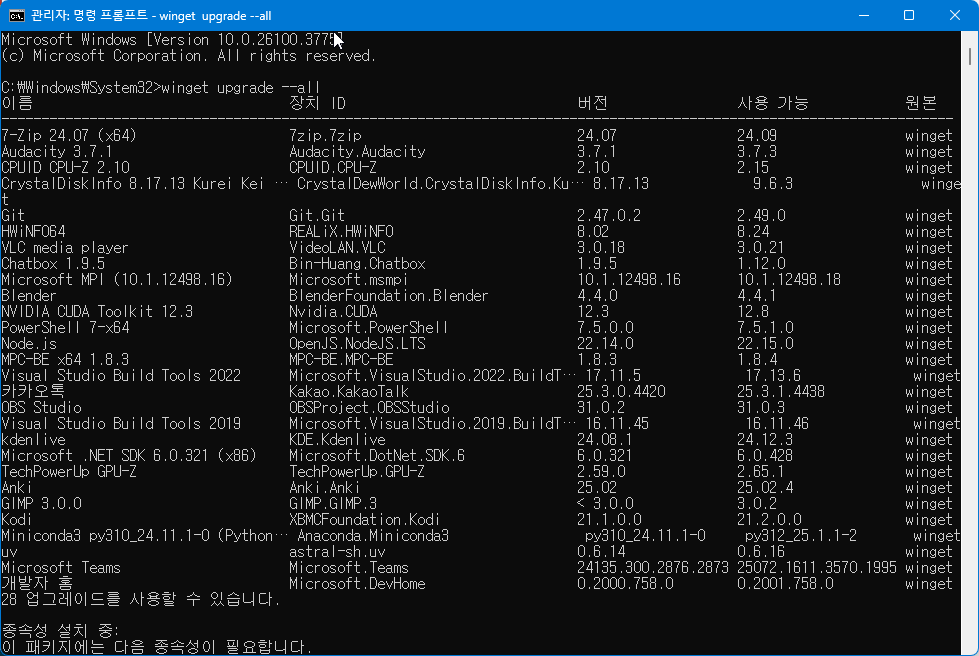979x656 pixels.
Task: Click the '버전' column header
Action: [x=592, y=103]
